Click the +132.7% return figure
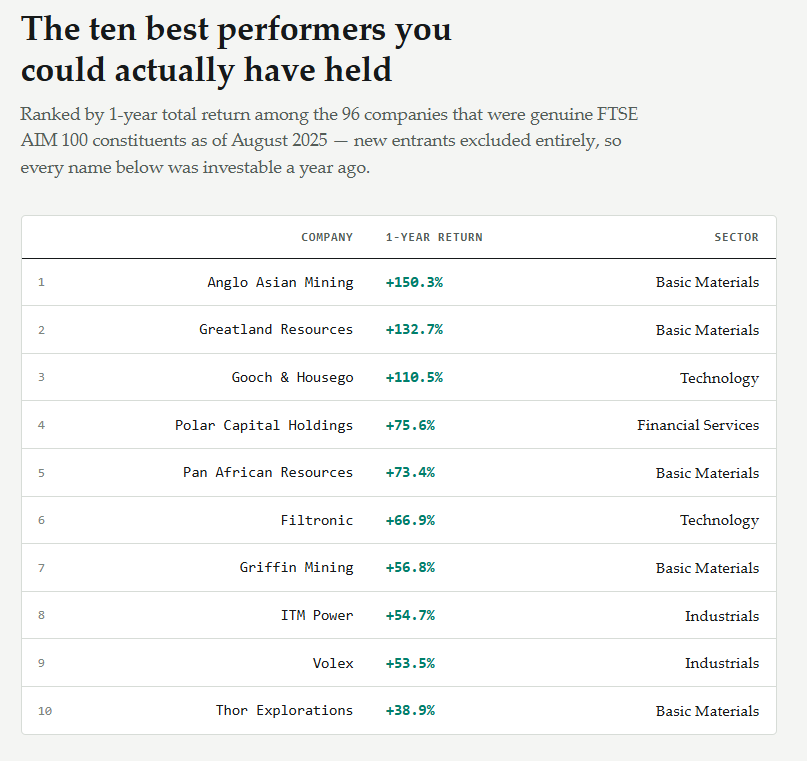This screenshot has width=807, height=761. (414, 329)
